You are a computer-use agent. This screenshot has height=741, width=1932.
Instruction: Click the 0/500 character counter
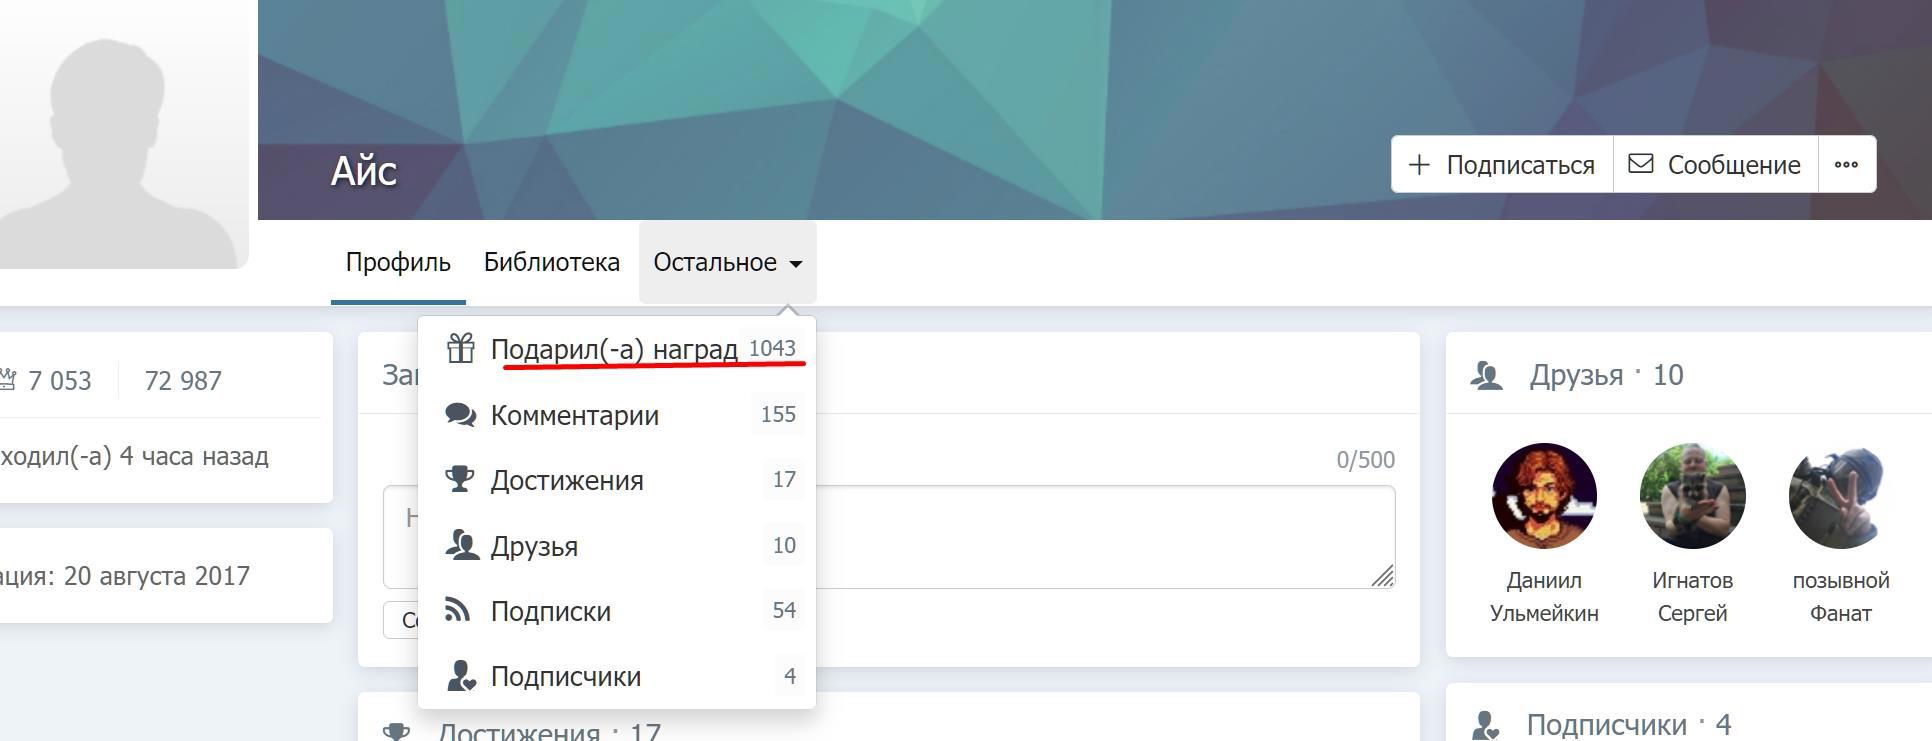click(x=1365, y=460)
